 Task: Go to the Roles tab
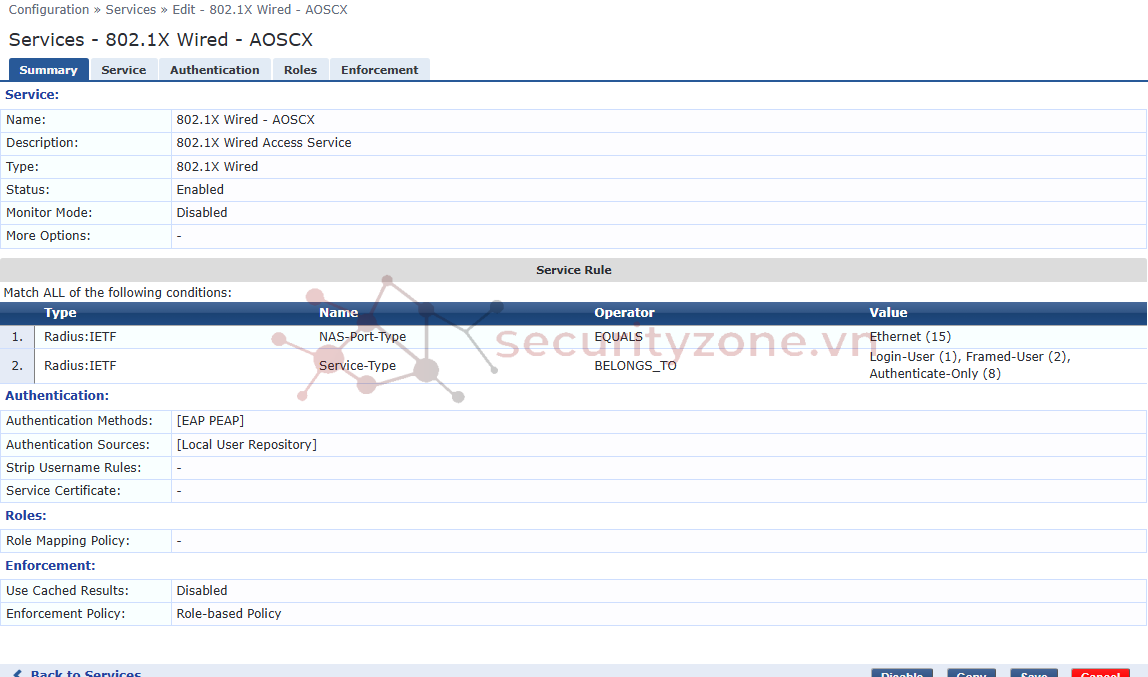[300, 70]
